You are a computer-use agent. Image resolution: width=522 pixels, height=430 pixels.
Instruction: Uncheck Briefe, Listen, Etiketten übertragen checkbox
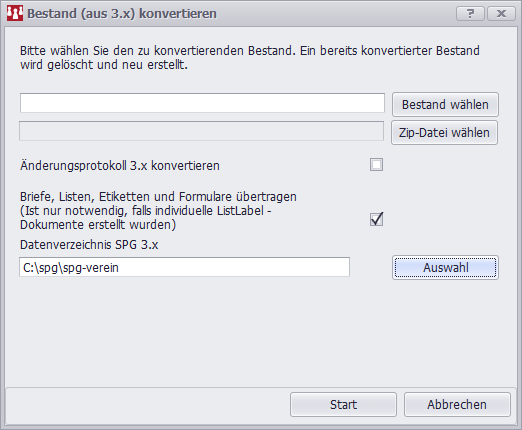(x=376, y=219)
